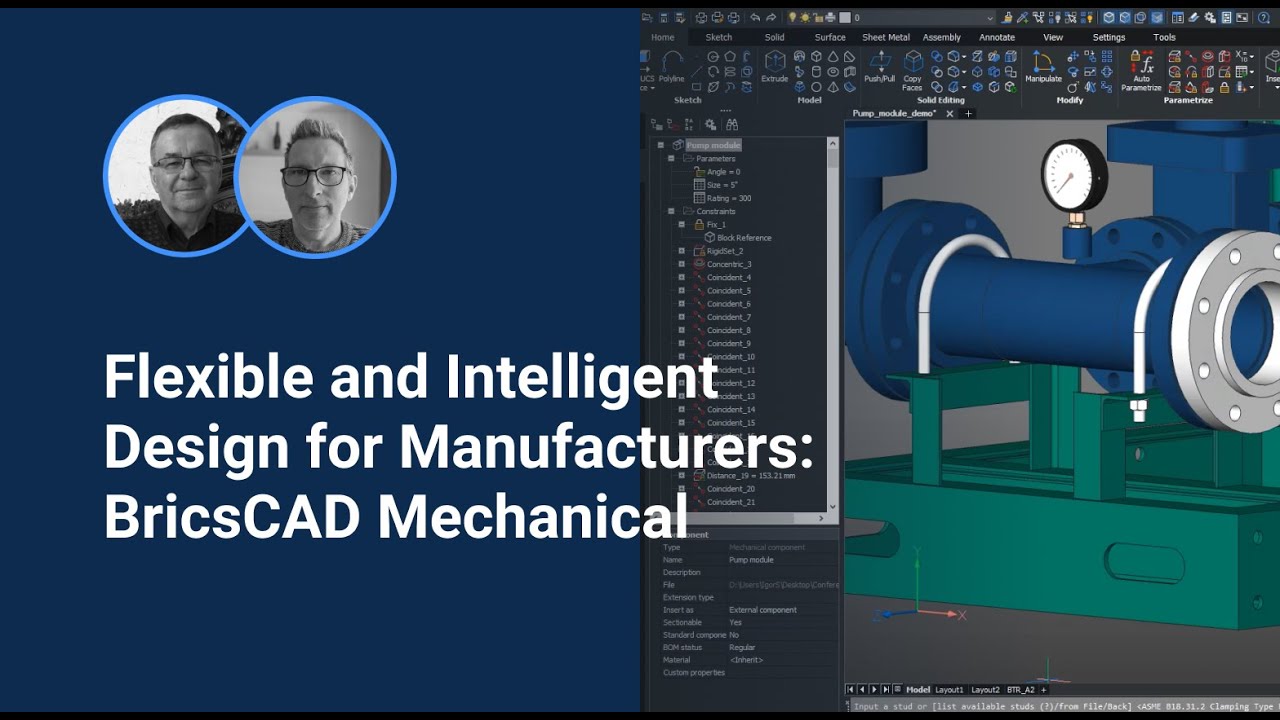Select the Extrude tool in the Model panel
This screenshot has width=1280, height=720.
coord(775,65)
